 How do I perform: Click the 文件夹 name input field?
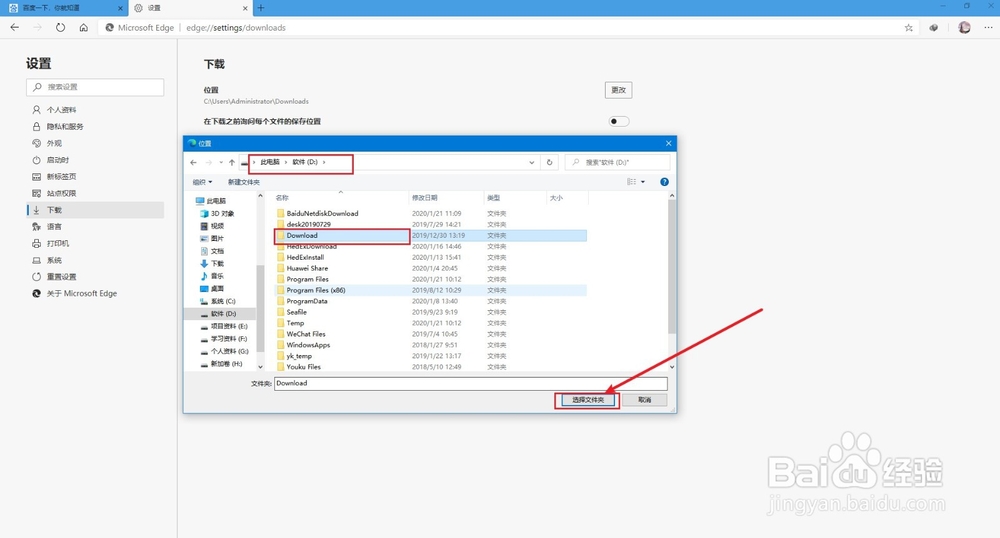tap(471, 383)
